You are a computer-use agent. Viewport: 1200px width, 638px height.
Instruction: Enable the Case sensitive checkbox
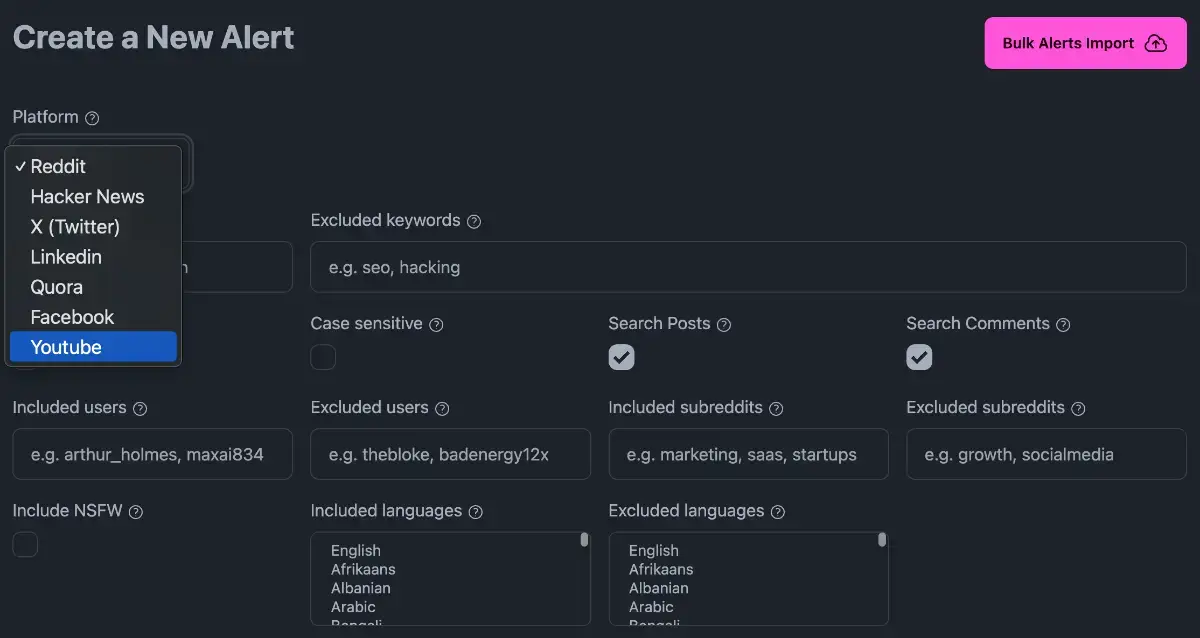coord(323,357)
